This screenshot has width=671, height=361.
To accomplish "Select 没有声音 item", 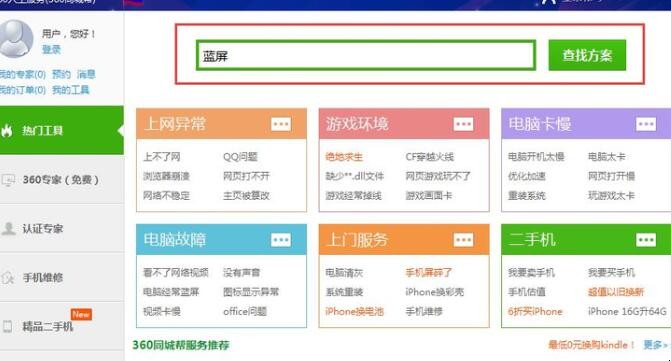I will click(x=242, y=272).
